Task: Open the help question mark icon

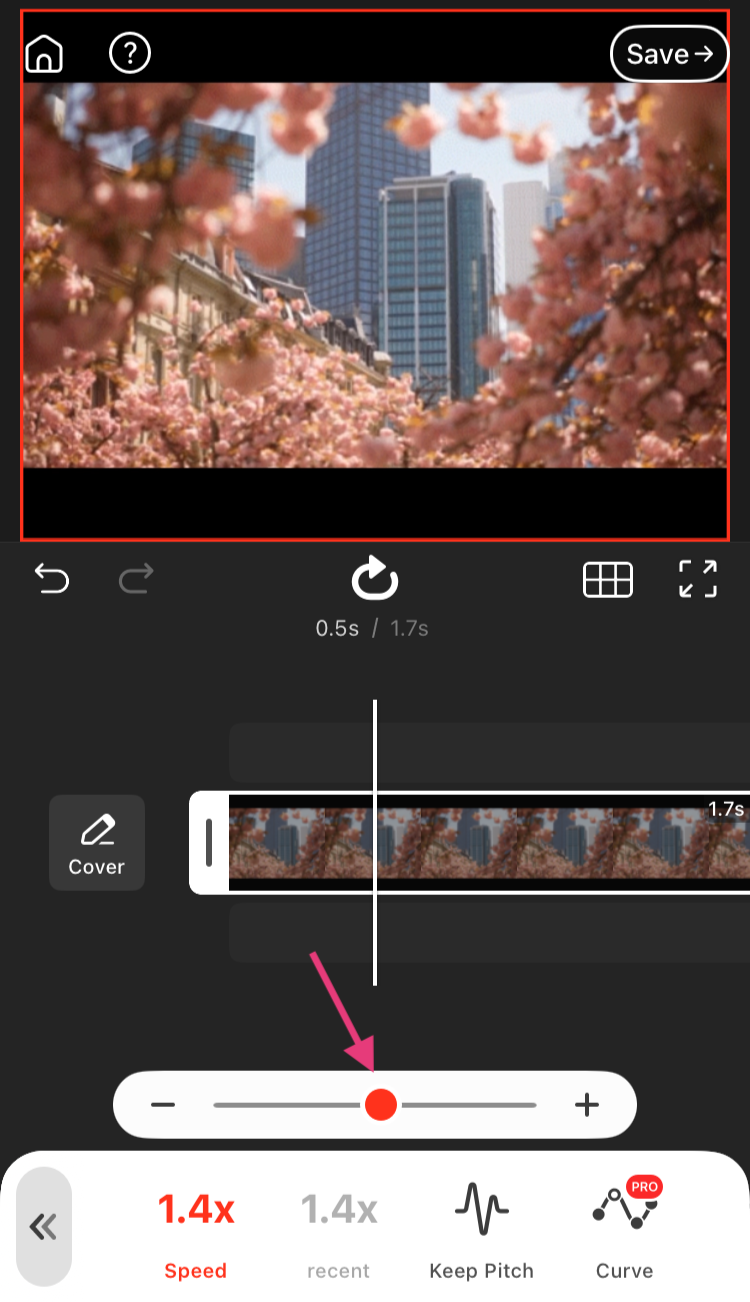Action: click(x=130, y=53)
